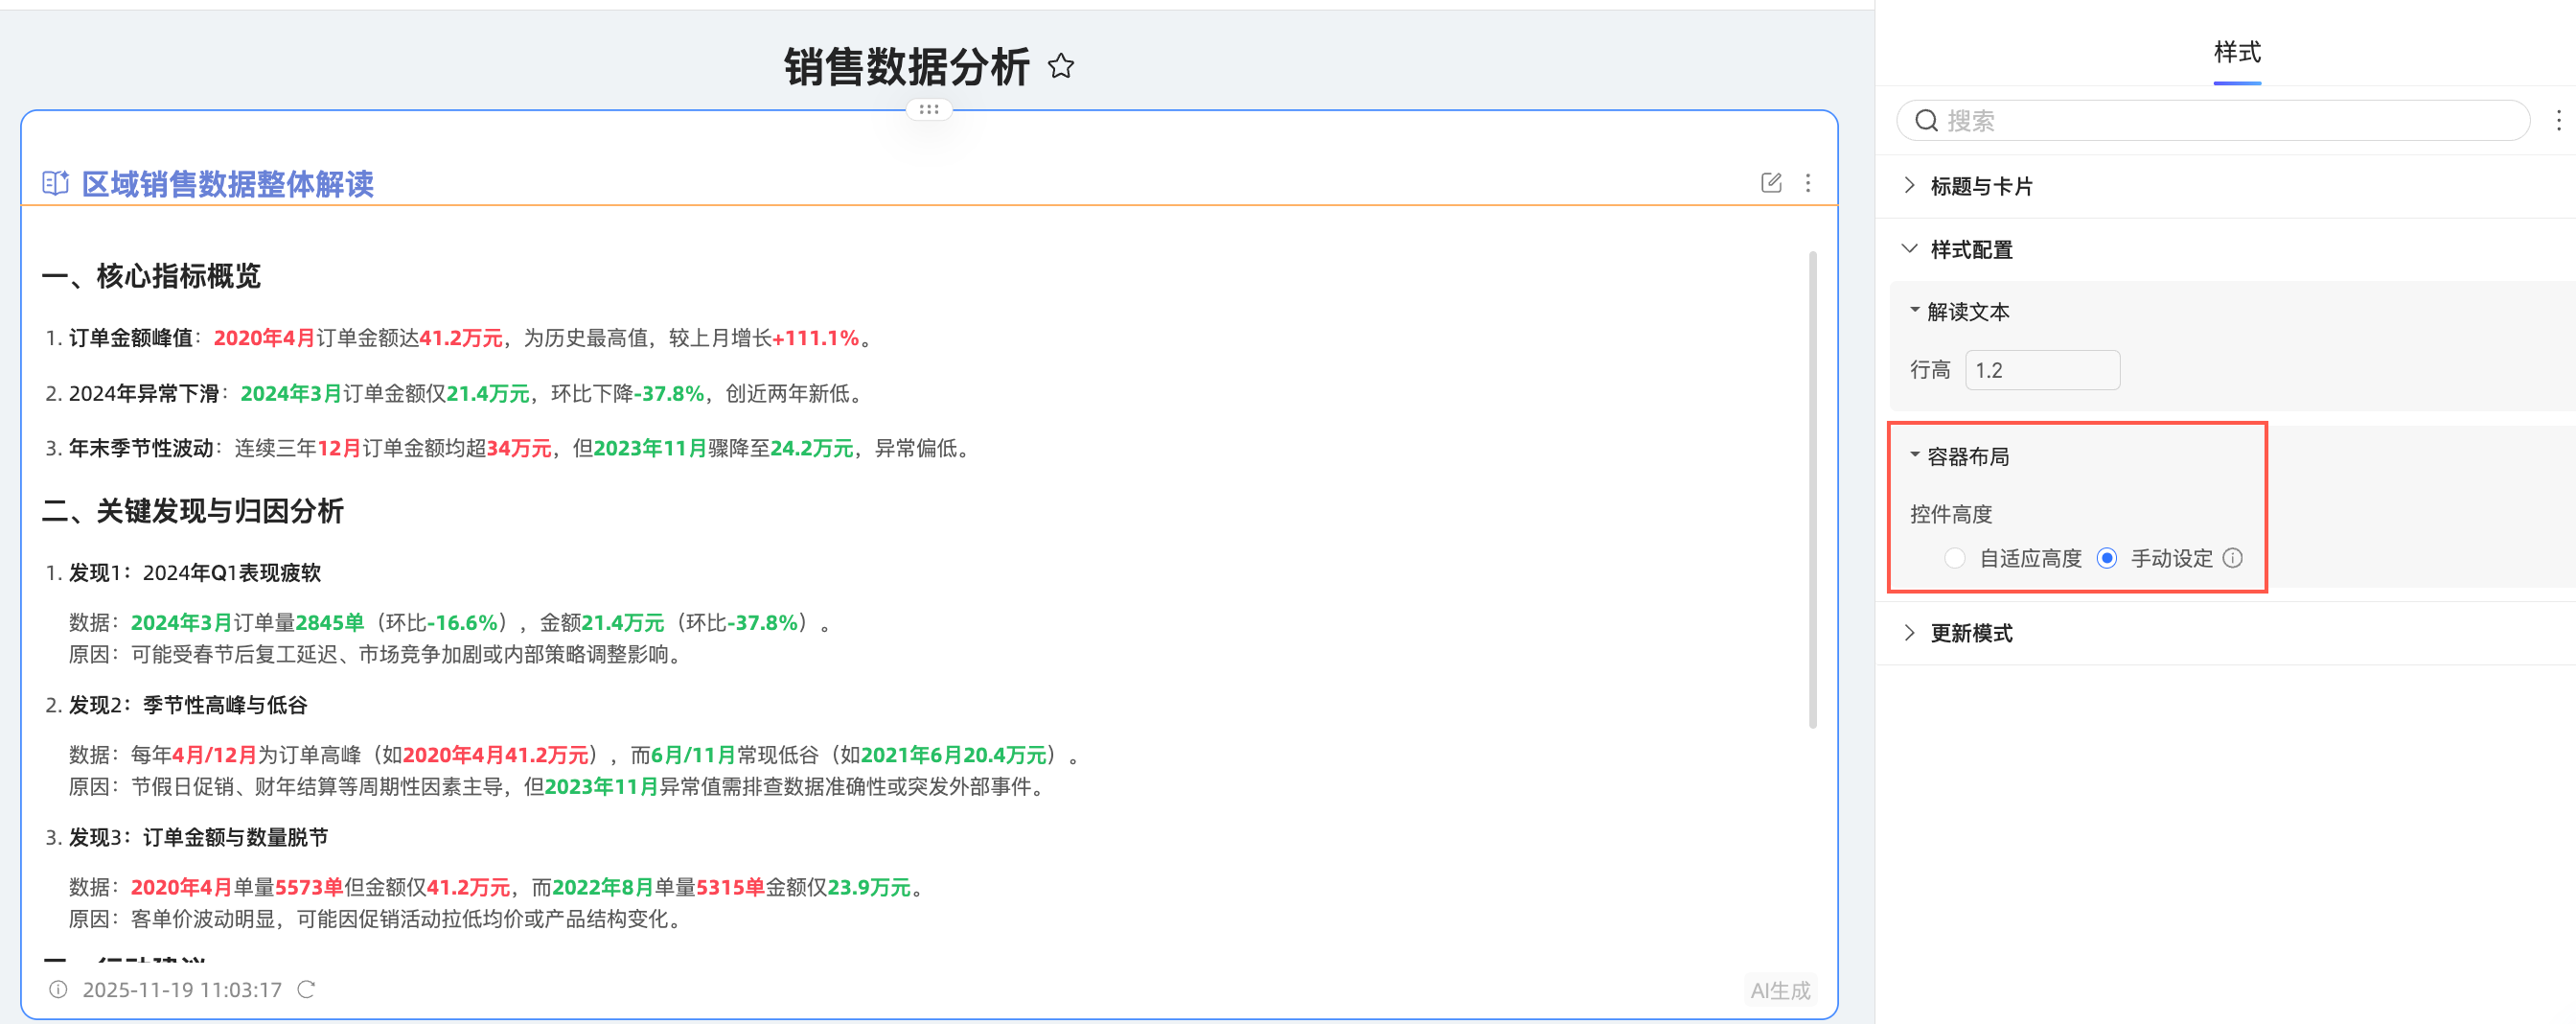Favorite the dashboard with the star icon

pyautogui.click(x=1061, y=67)
